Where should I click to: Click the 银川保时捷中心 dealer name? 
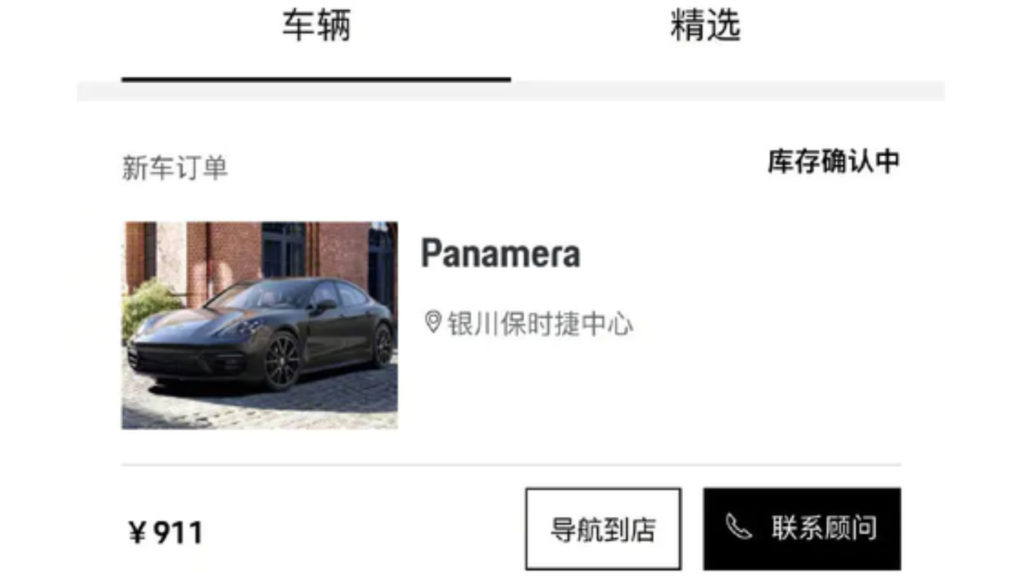[x=540, y=324]
